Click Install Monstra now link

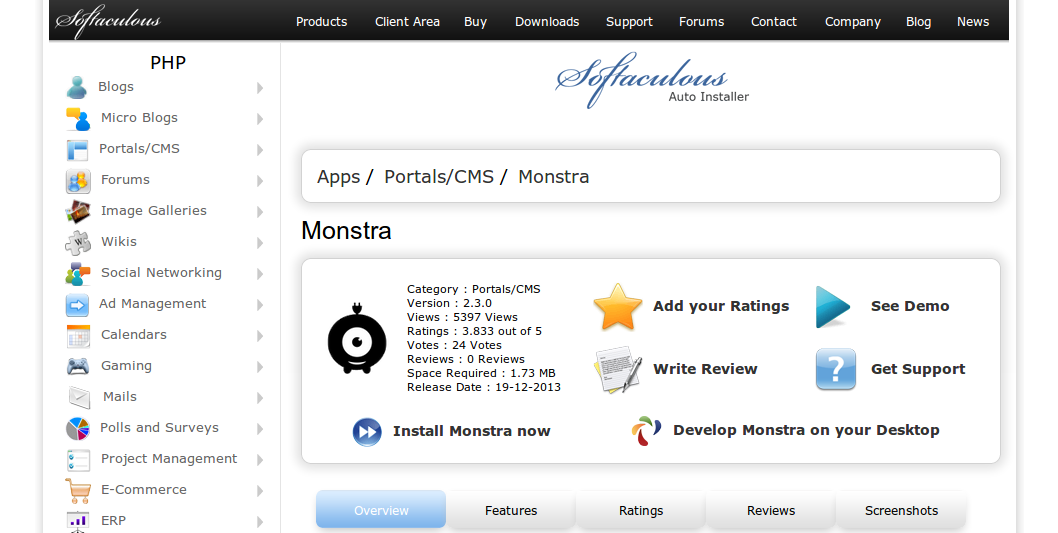pyautogui.click(x=472, y=431)
